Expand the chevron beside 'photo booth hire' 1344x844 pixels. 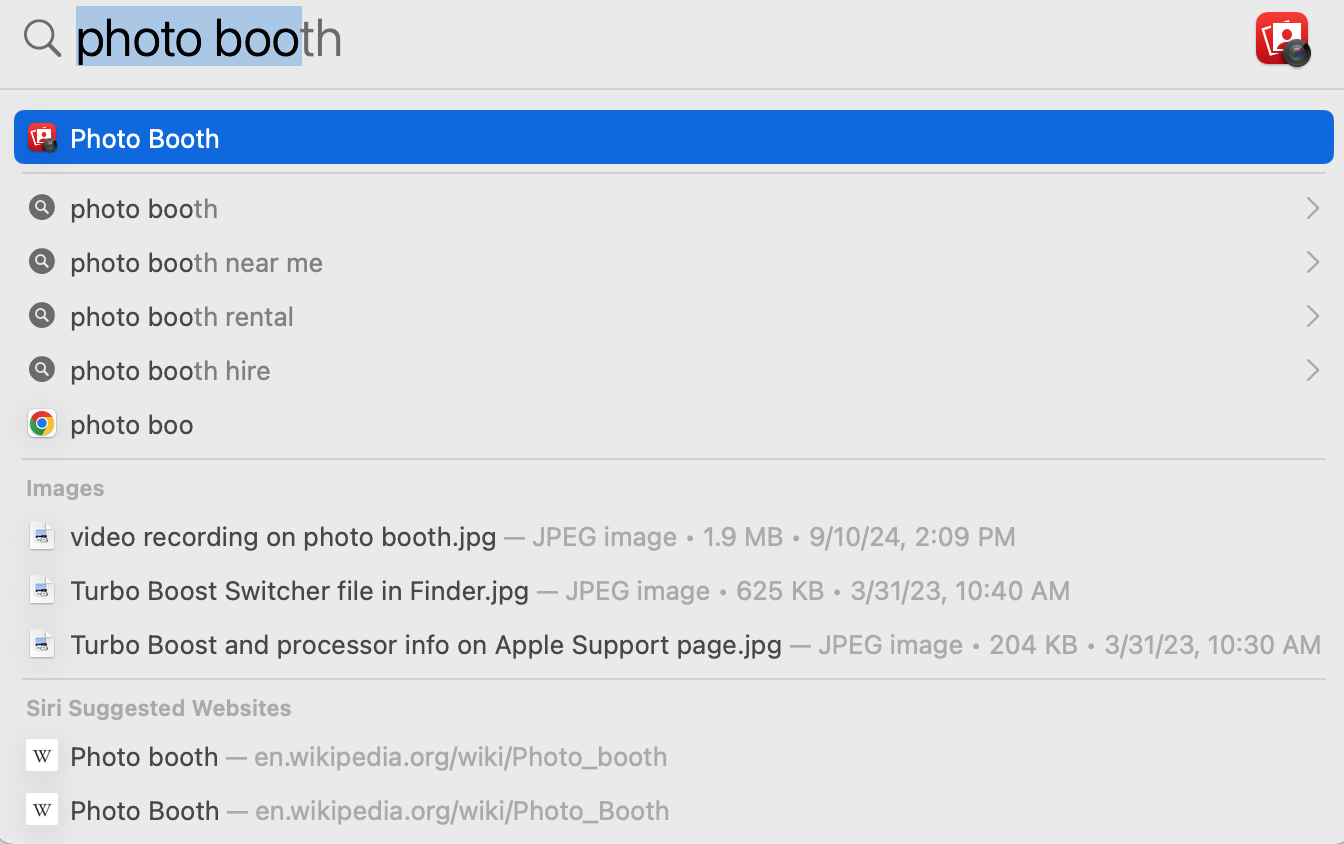point(1313,370)
